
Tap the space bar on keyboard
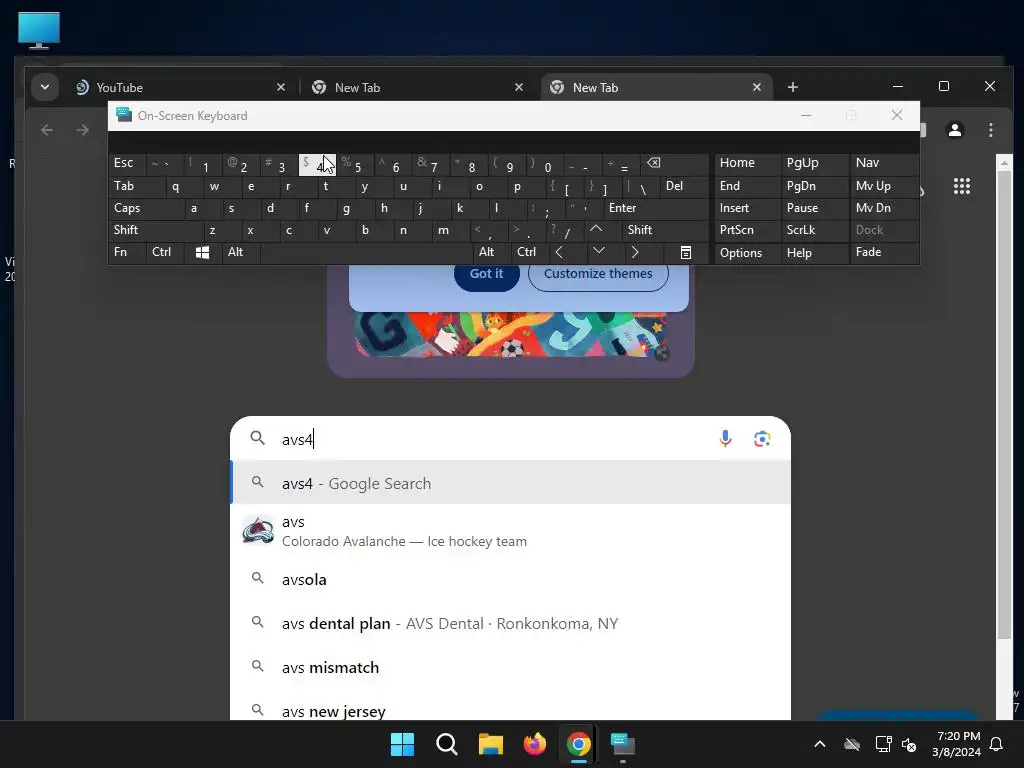(x=366, y=252)
